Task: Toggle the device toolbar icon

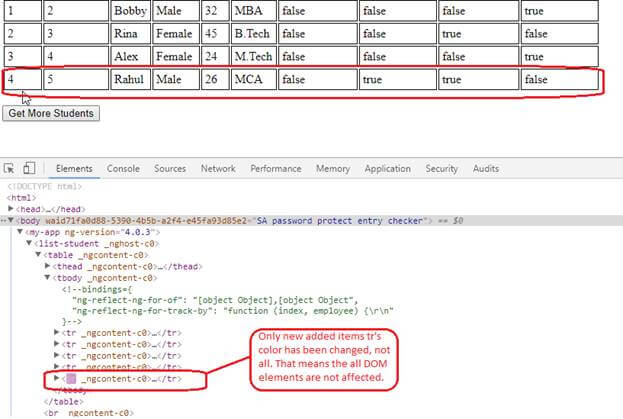Action: coord(29,168)
